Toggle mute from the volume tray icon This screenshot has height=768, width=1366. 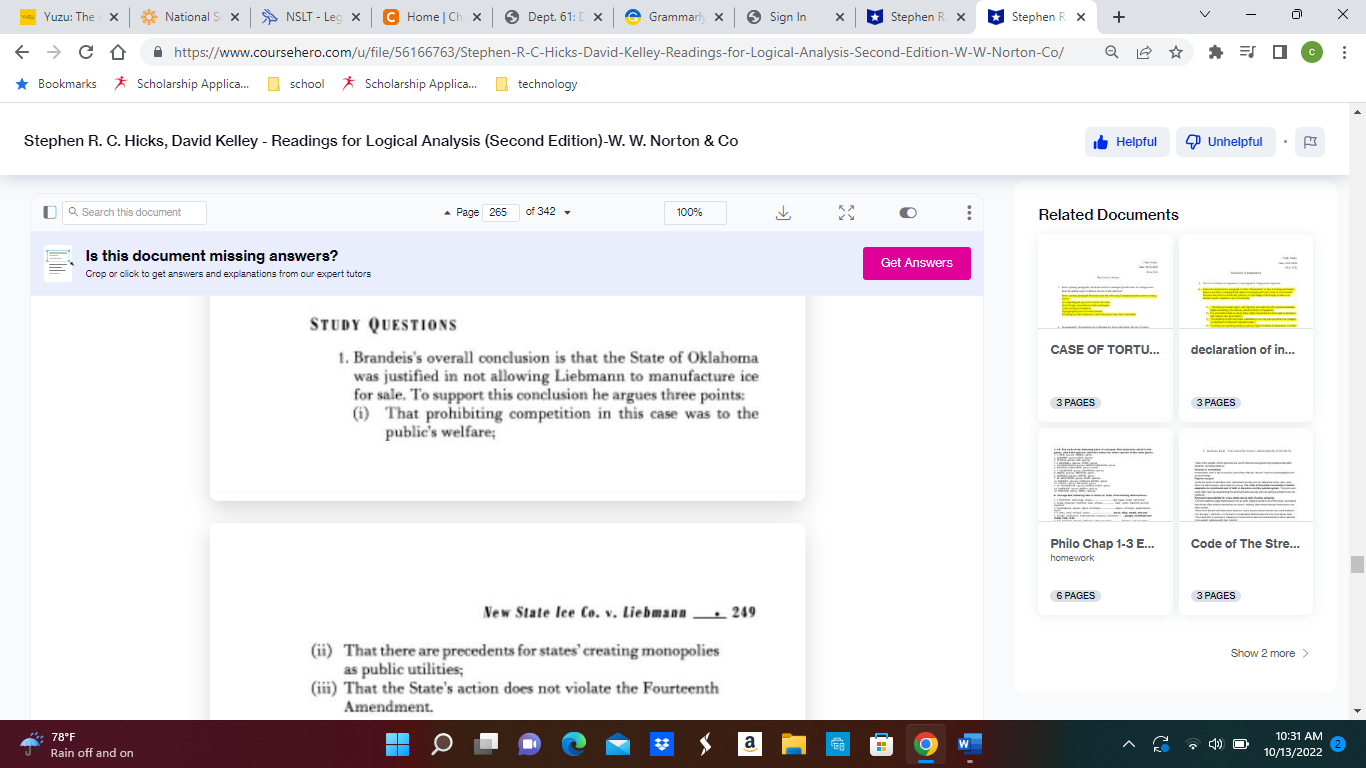[1215, 743]
